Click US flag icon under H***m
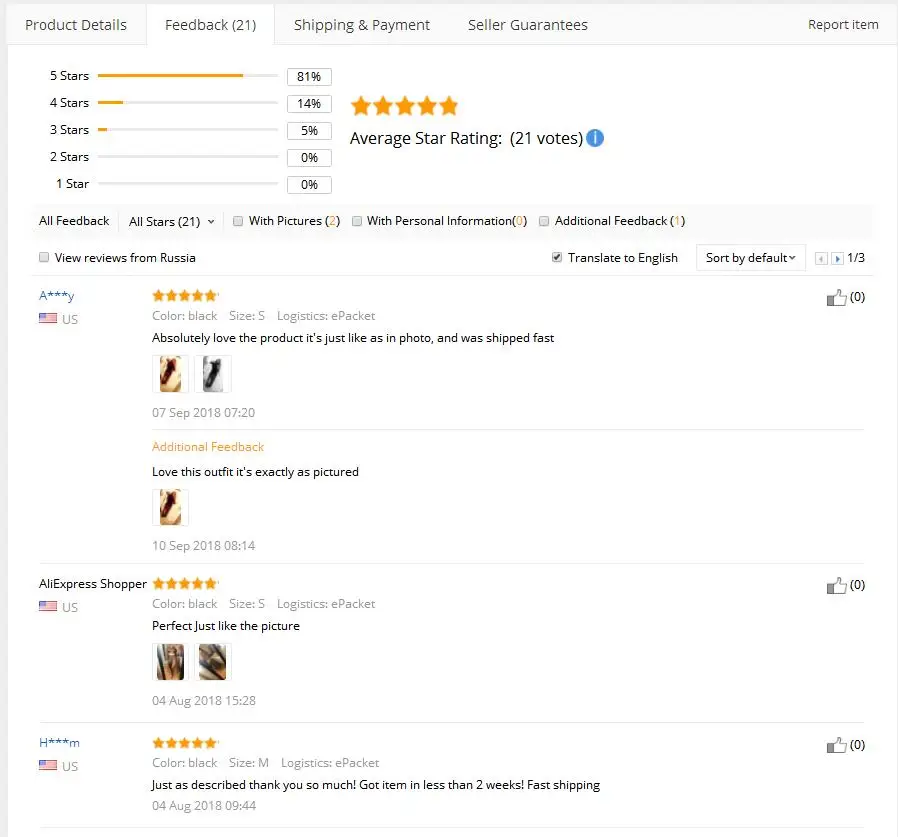The width and height of the screenshot is (898, 837). click(x=48, y=766)
